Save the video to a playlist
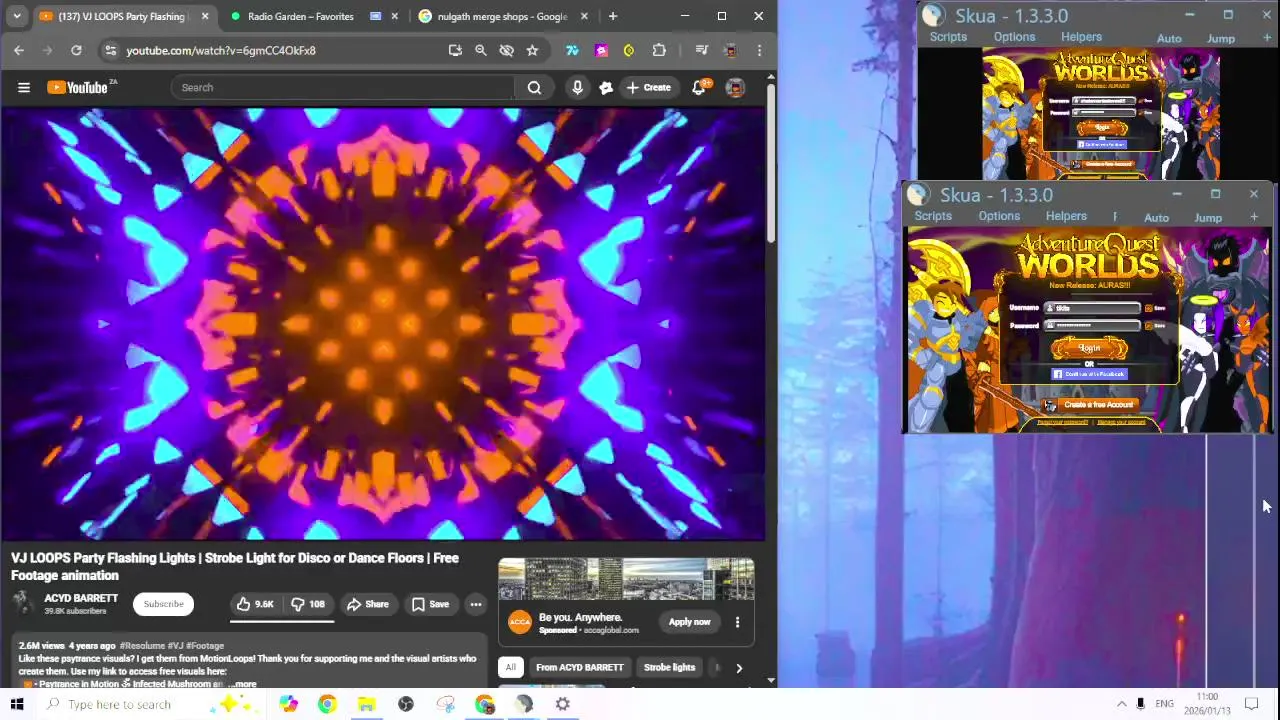This screenshot has width=1280, height=720. click(x=431, y=604)
